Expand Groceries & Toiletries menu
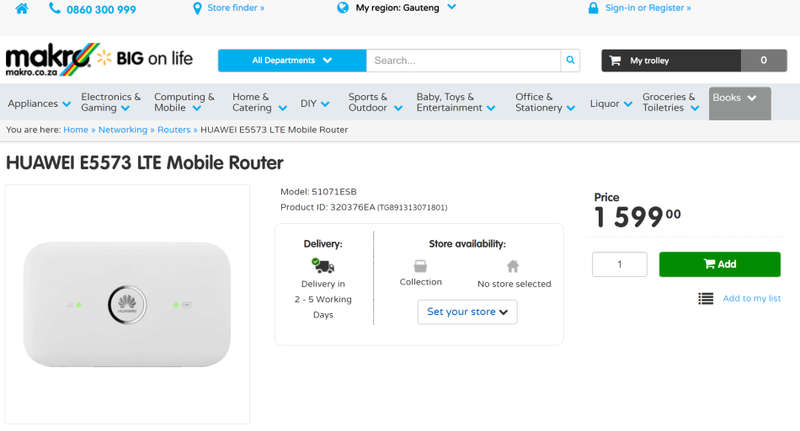 tap(670, 102)
